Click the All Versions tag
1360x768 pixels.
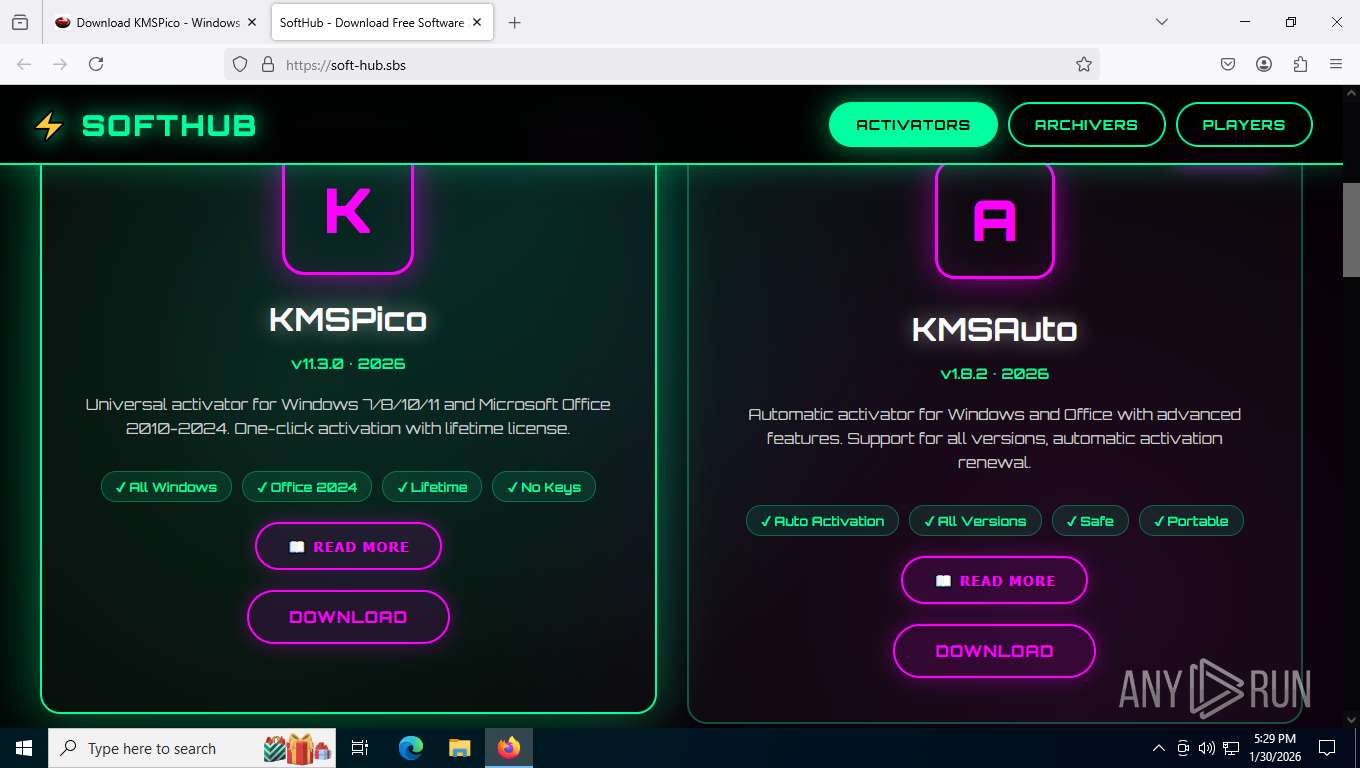[x=975, y=521]
